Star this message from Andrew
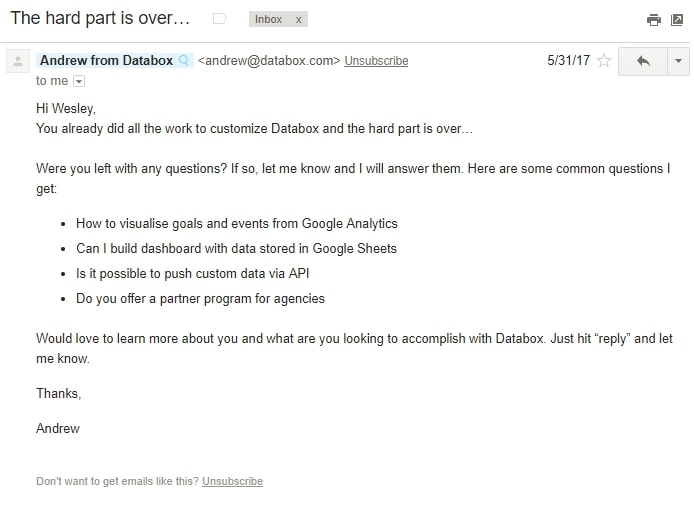The width and height of the screenshot is (694, 506). tap(604, 61)
